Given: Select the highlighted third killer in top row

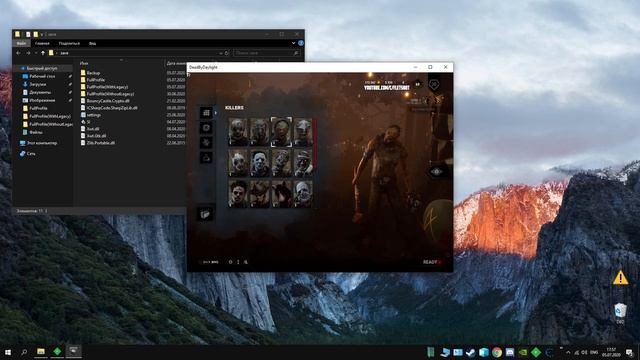Looking at the screenshot, I should [x=282, y=132].
